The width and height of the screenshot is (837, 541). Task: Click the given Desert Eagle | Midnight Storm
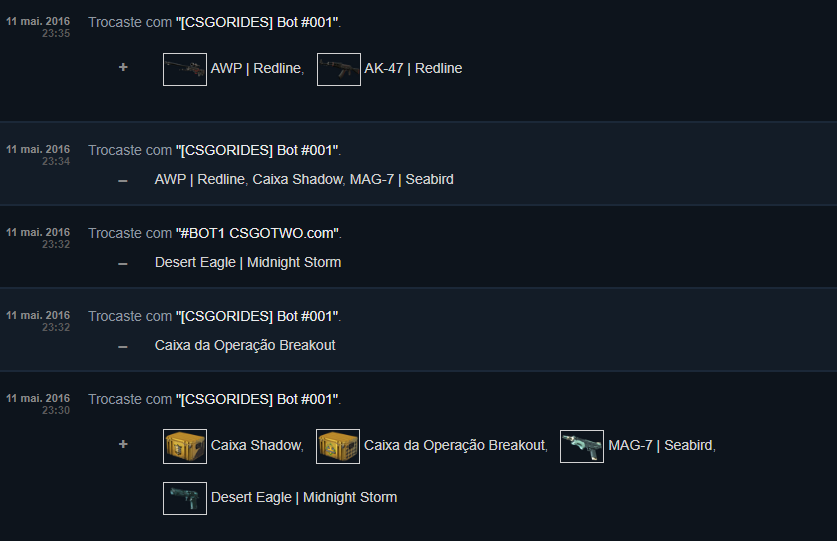248,262
